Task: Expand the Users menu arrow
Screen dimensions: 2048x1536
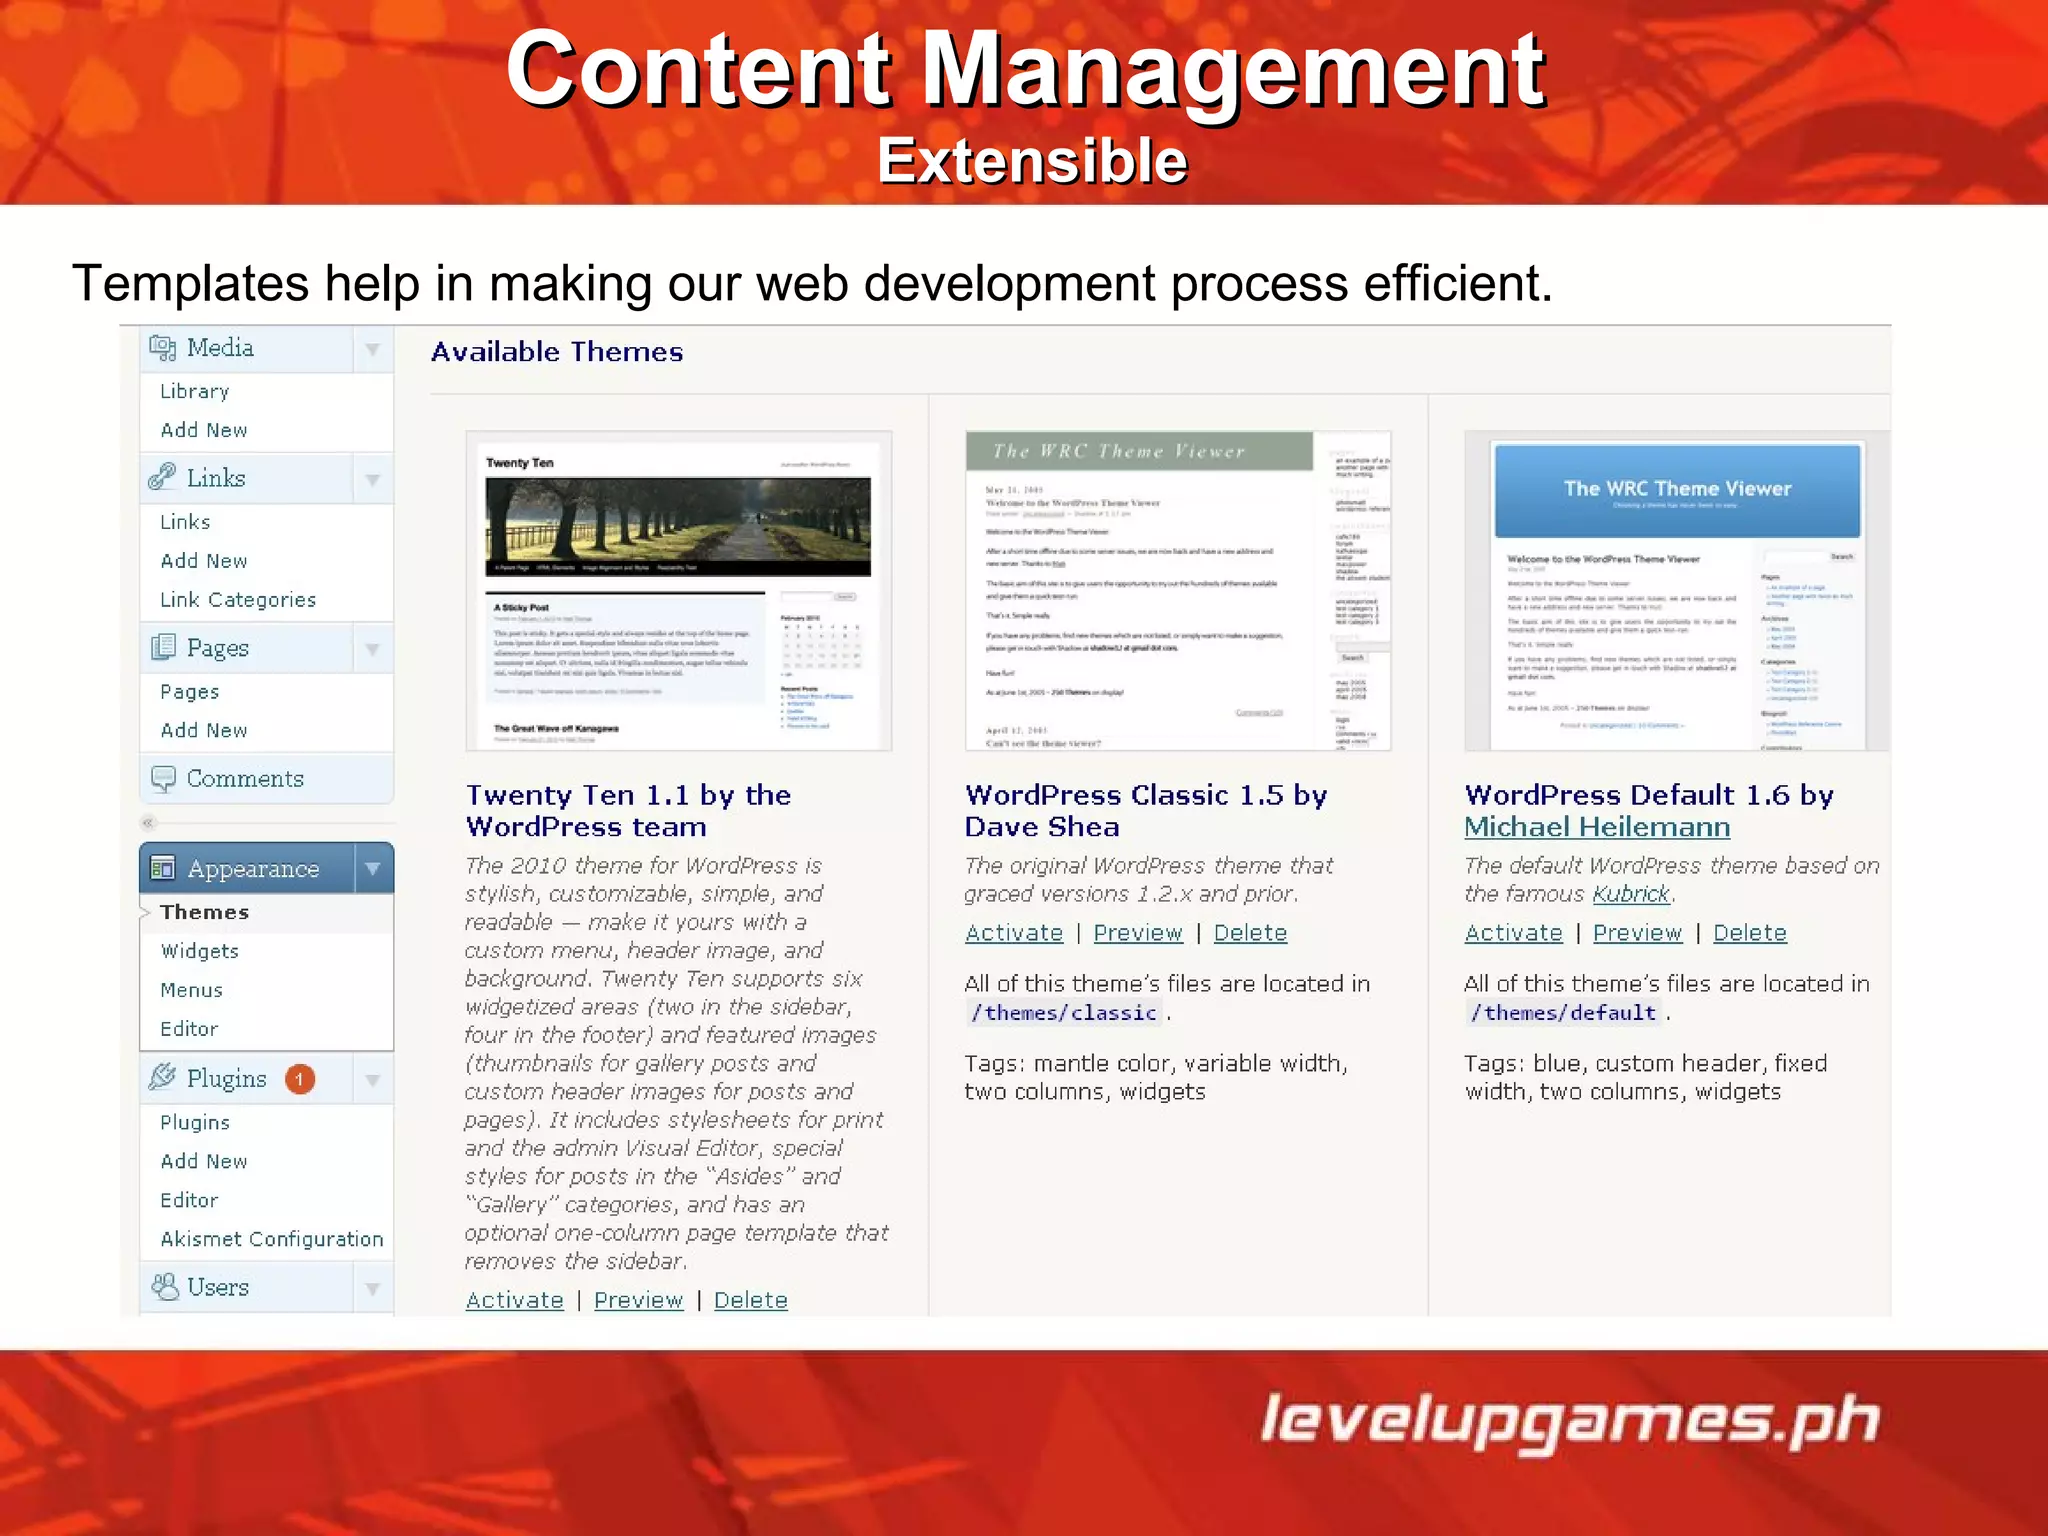Action: pos(372,1288)
